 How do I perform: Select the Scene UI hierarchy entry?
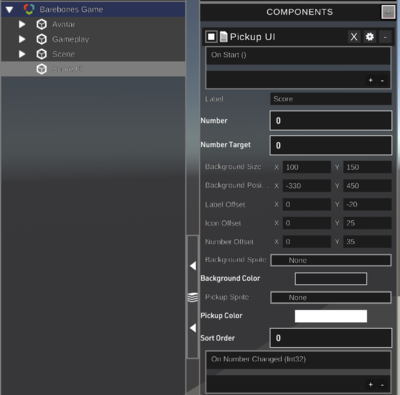(x=93, y=69)
